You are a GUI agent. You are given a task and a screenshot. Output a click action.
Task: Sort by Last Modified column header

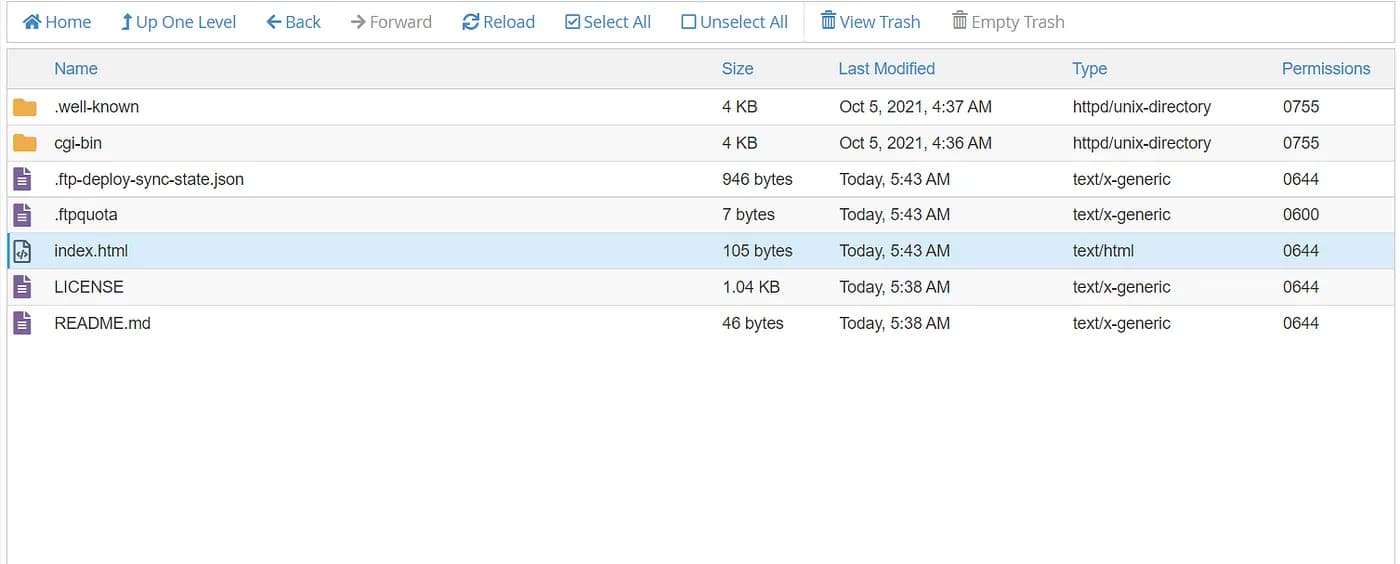[x=886, y=69]
